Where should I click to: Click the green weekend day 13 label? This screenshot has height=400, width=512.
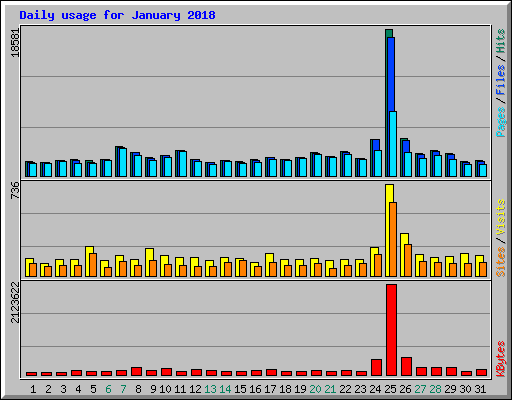point(210,389)
